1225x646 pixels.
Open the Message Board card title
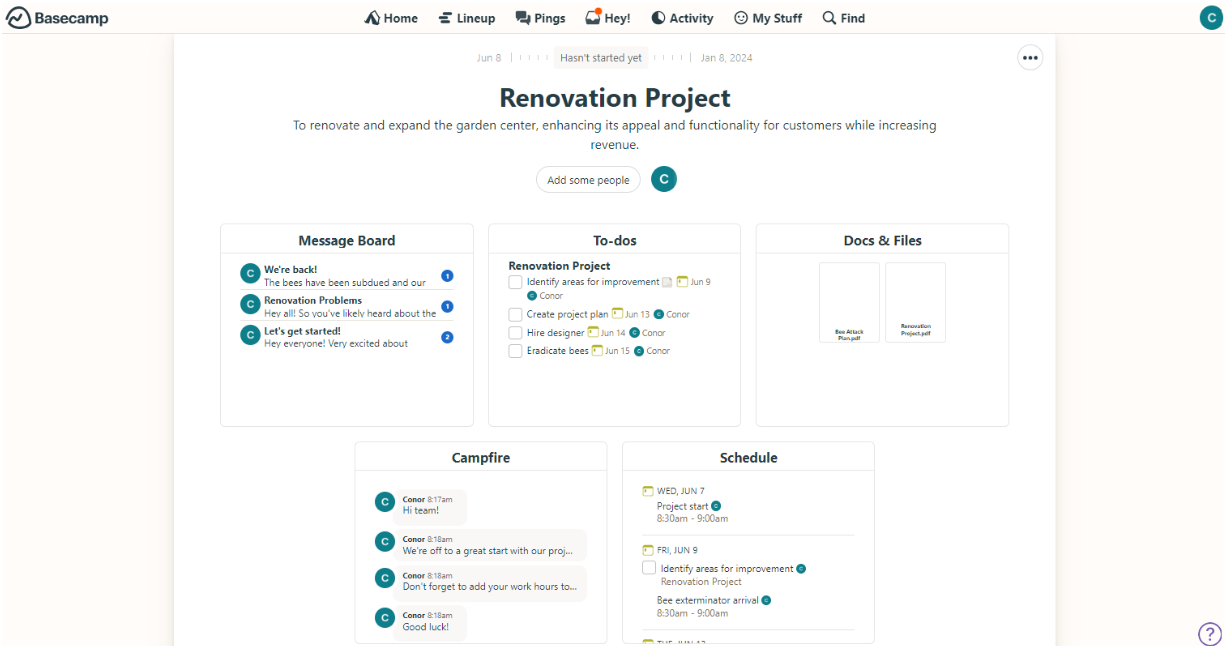[x=347, y=240]
